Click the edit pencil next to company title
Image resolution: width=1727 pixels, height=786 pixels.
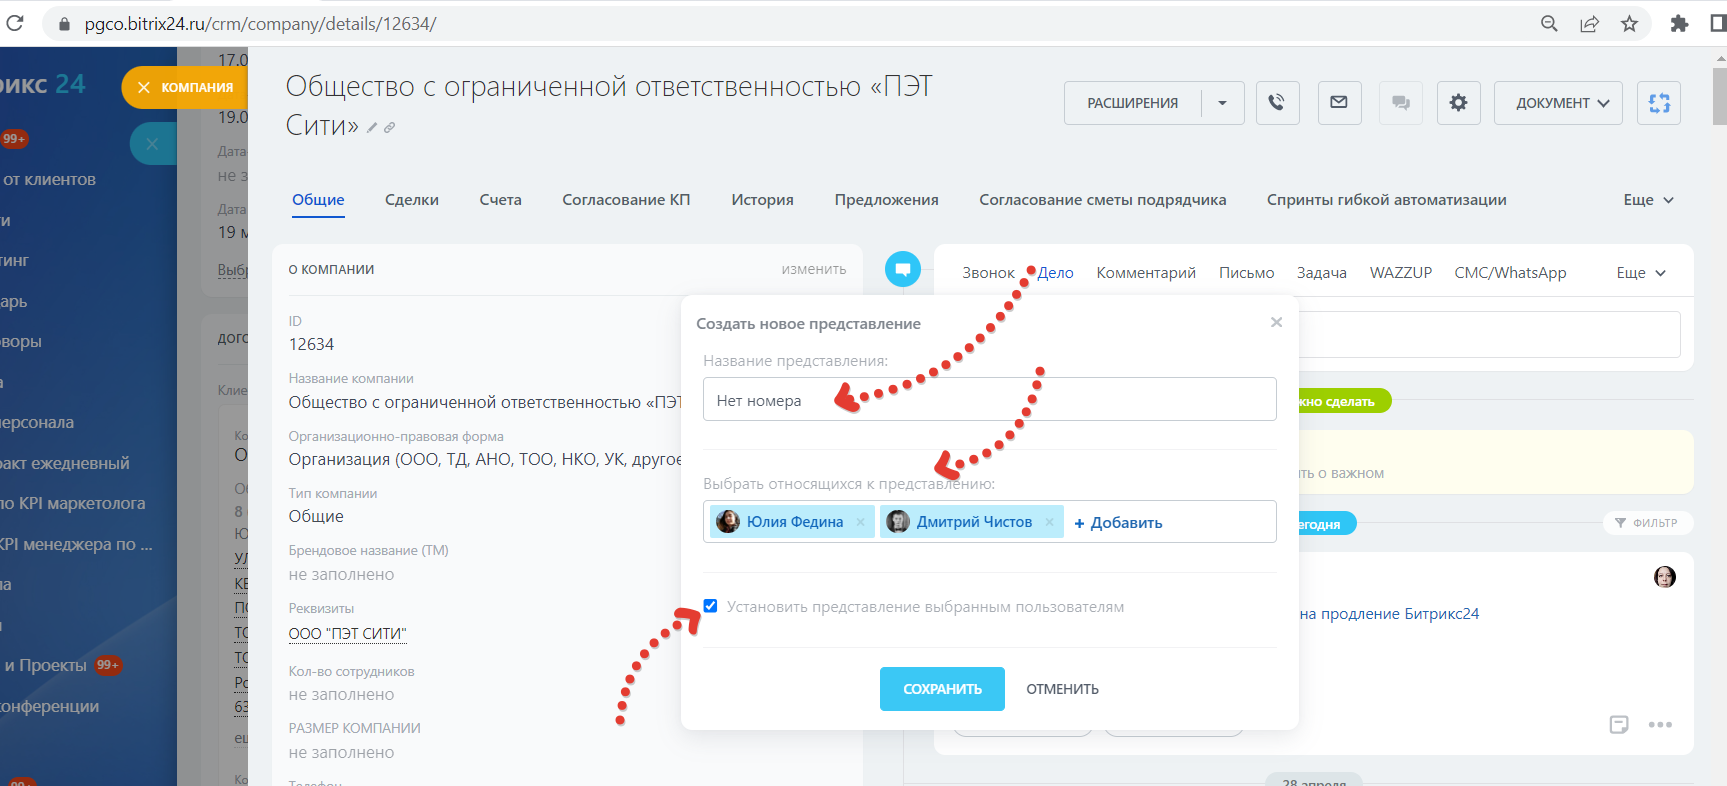click(372, 128)
